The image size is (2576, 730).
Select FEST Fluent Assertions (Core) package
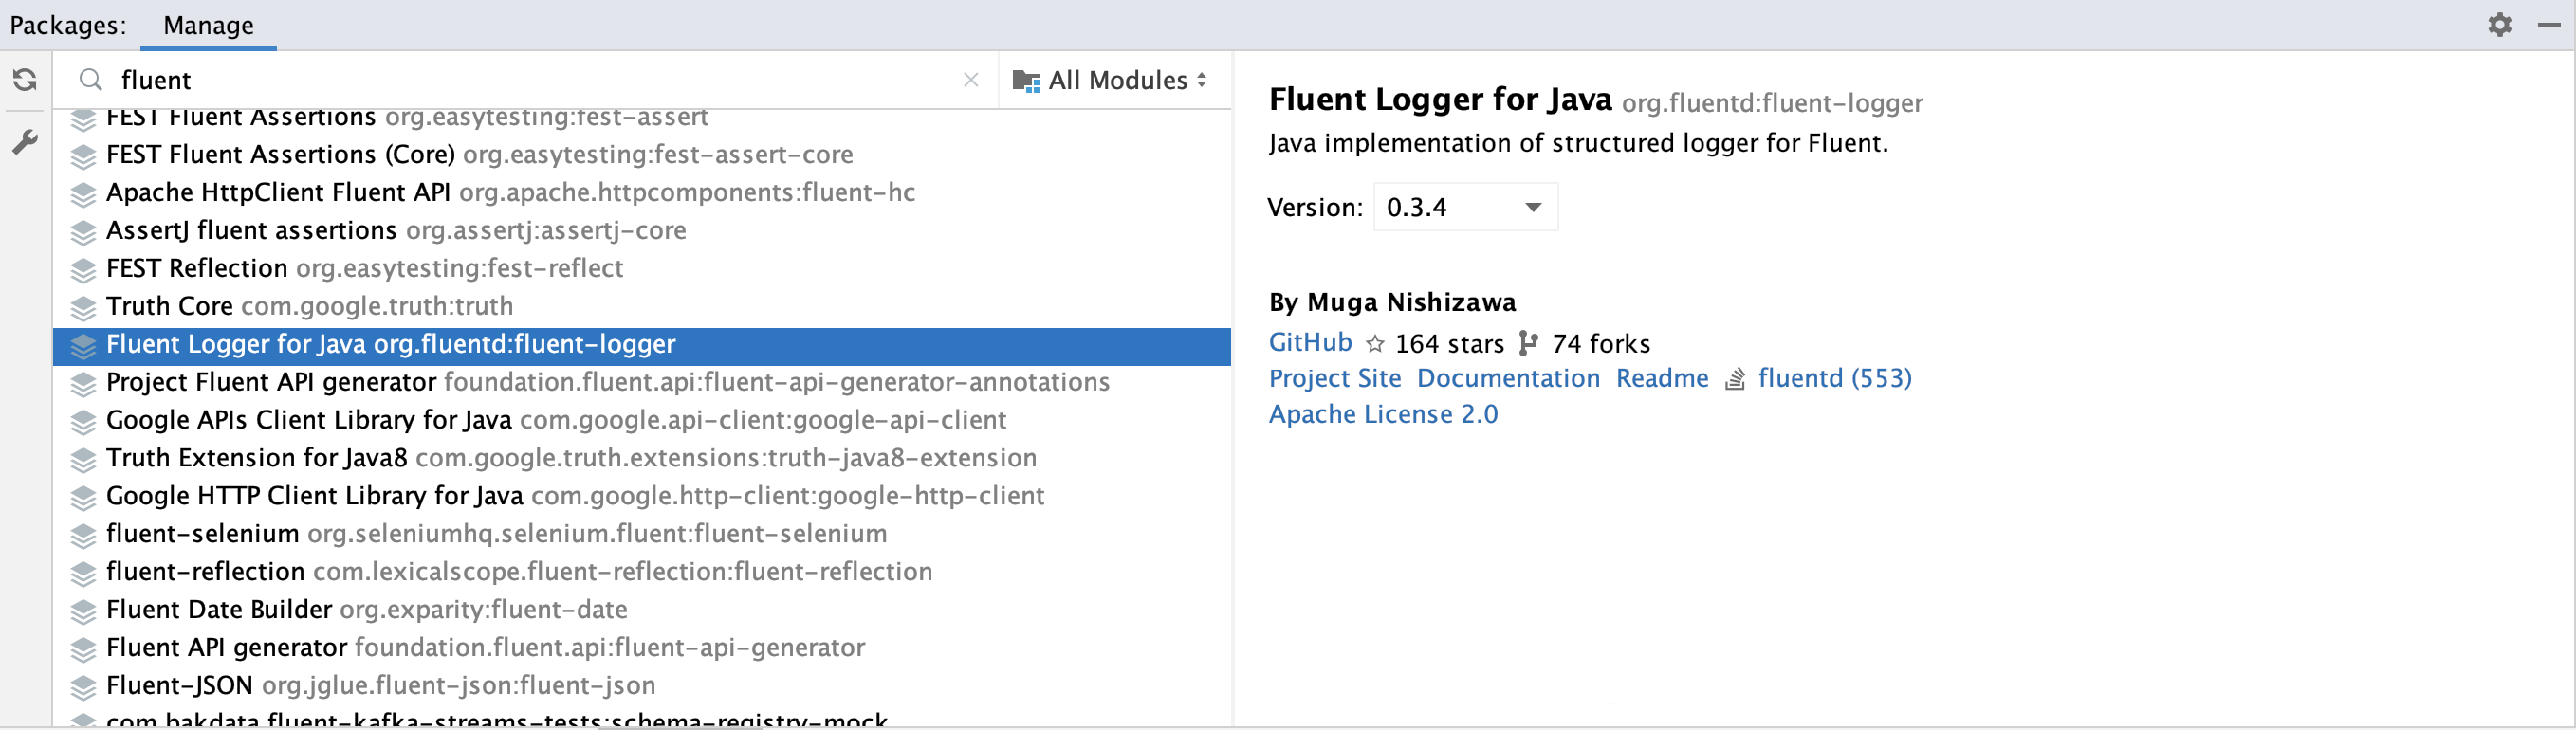(642, 155)
